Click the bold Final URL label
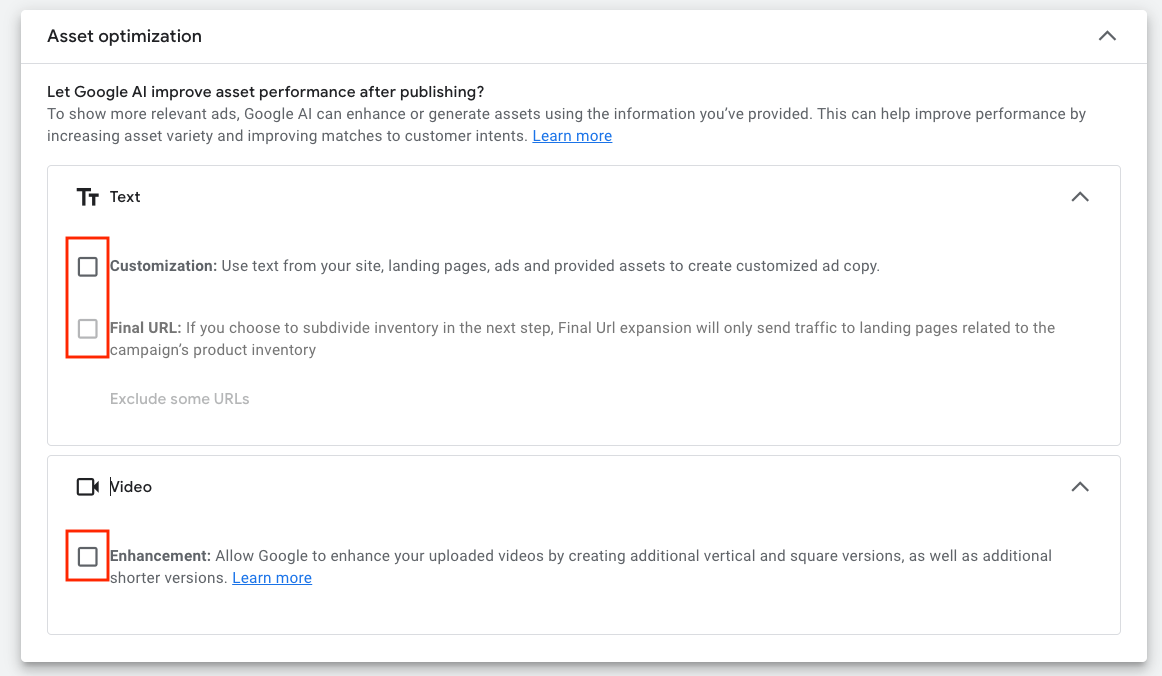 pyautogui.click(x=145, y=328)
